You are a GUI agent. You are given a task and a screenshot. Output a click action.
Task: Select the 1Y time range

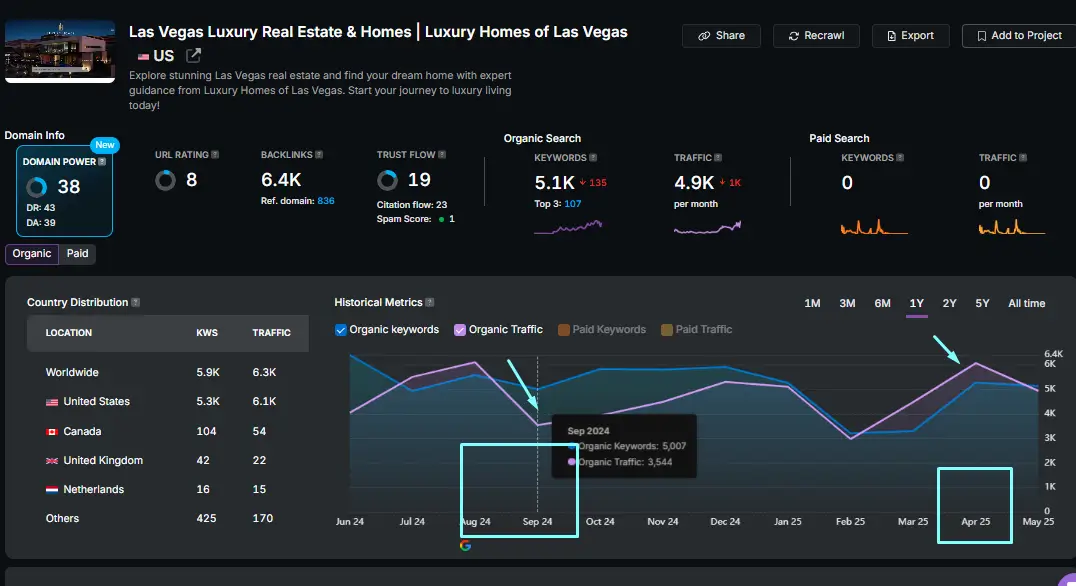(916, 303)
